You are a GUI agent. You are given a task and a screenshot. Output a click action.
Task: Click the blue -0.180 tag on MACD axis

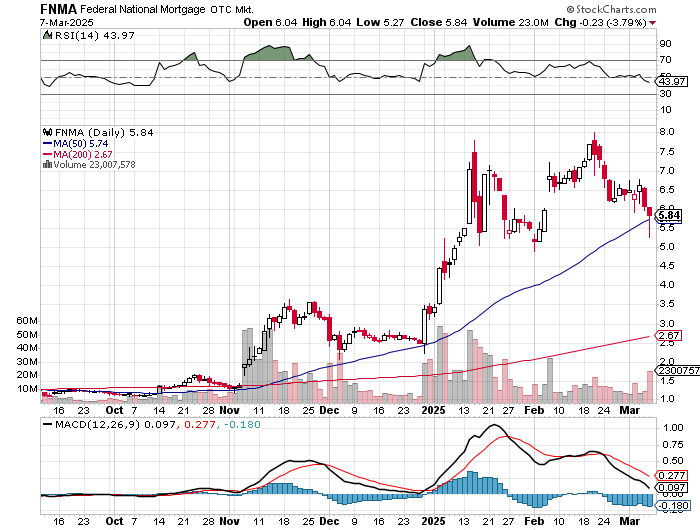coord(673,506)
